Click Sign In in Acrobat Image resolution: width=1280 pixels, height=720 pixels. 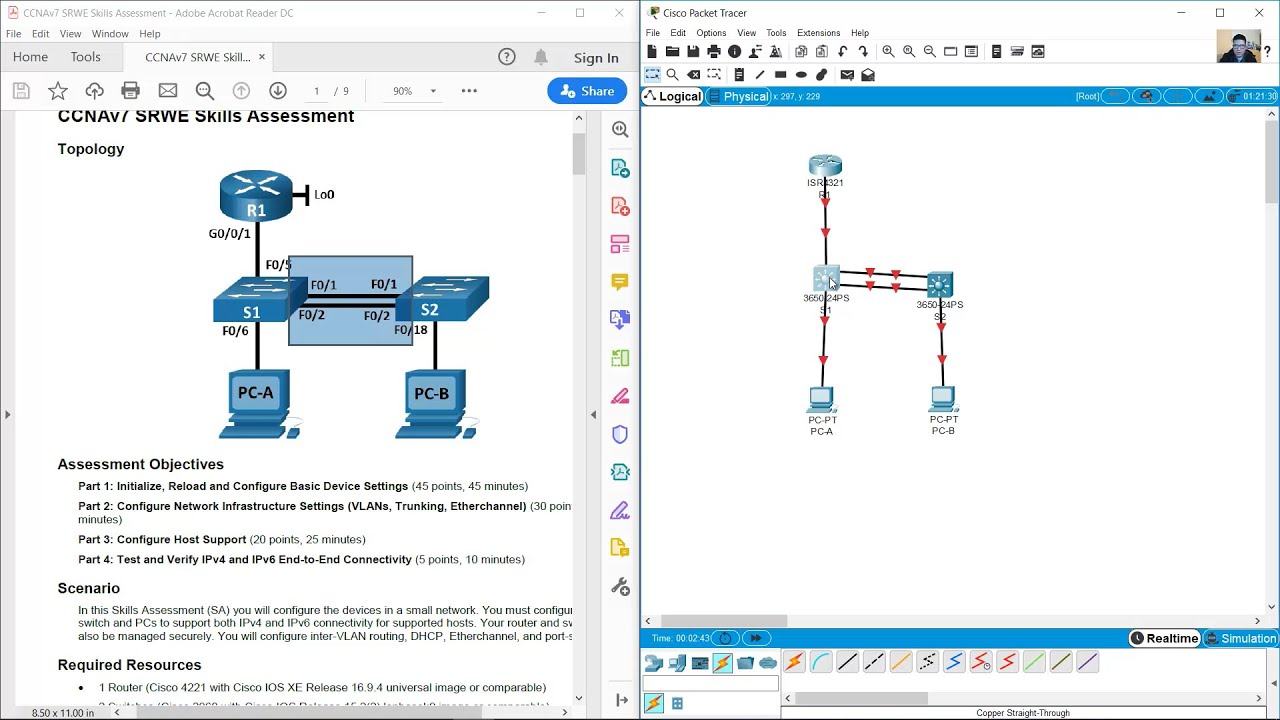click(596, 58)
